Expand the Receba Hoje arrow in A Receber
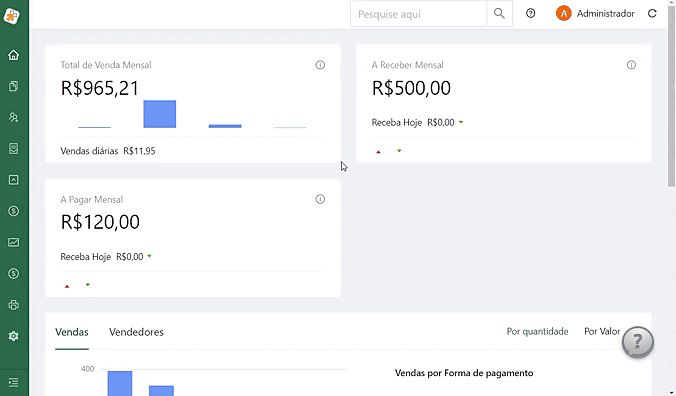Screen dimensions: 676x396 (461, 122)
